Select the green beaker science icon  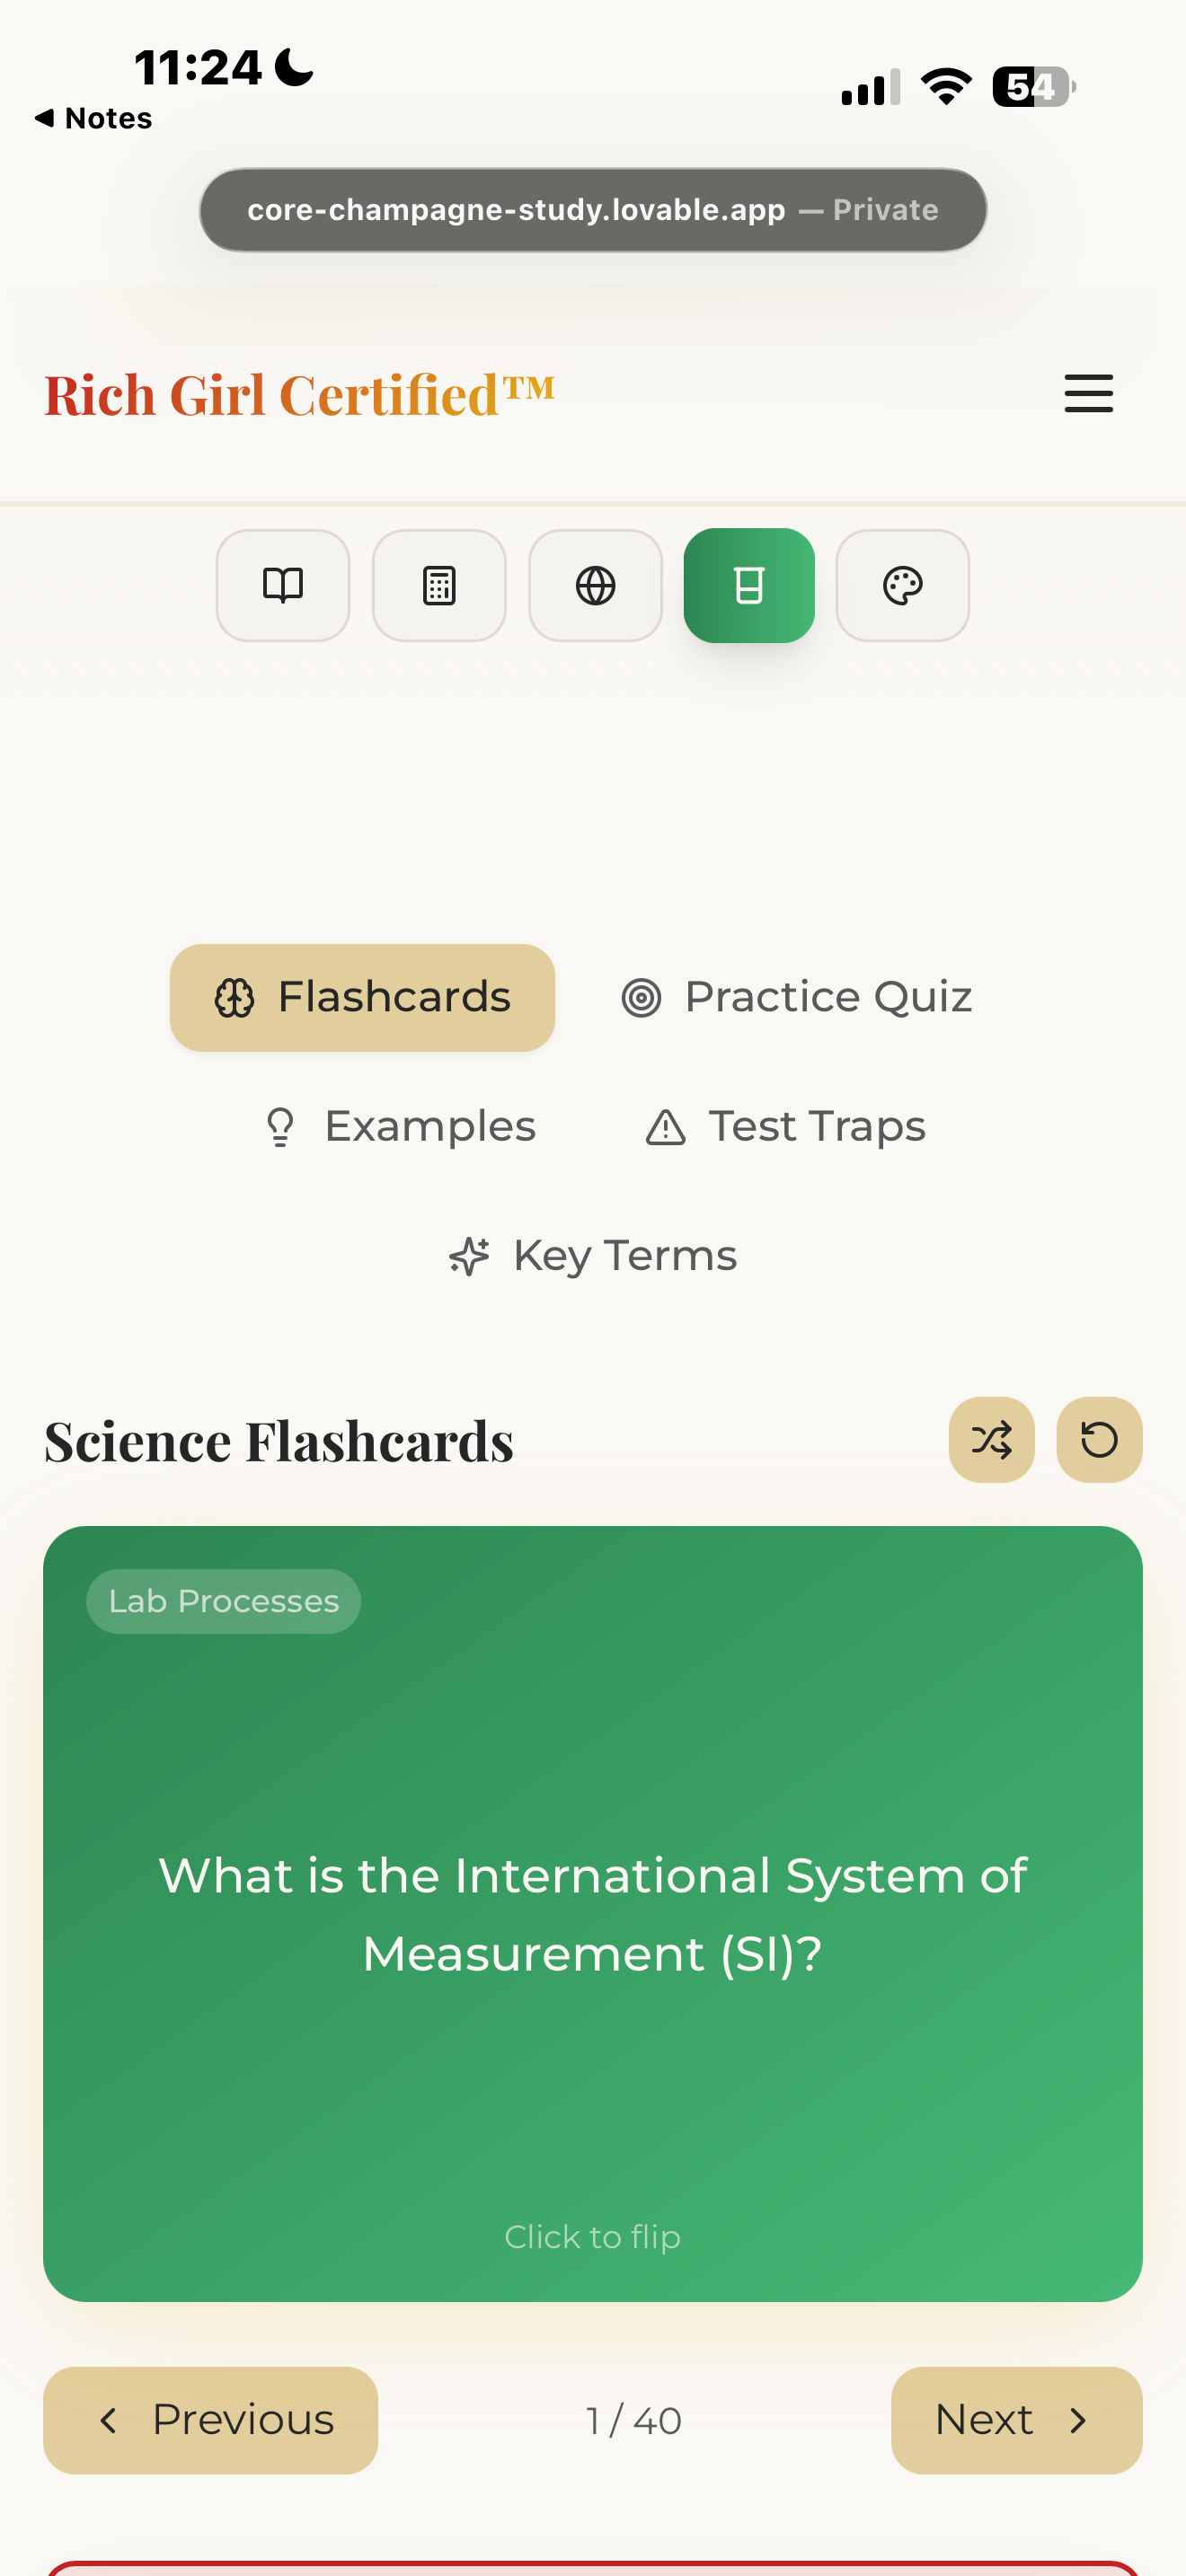pyautogui.click(x=749, y=585)
